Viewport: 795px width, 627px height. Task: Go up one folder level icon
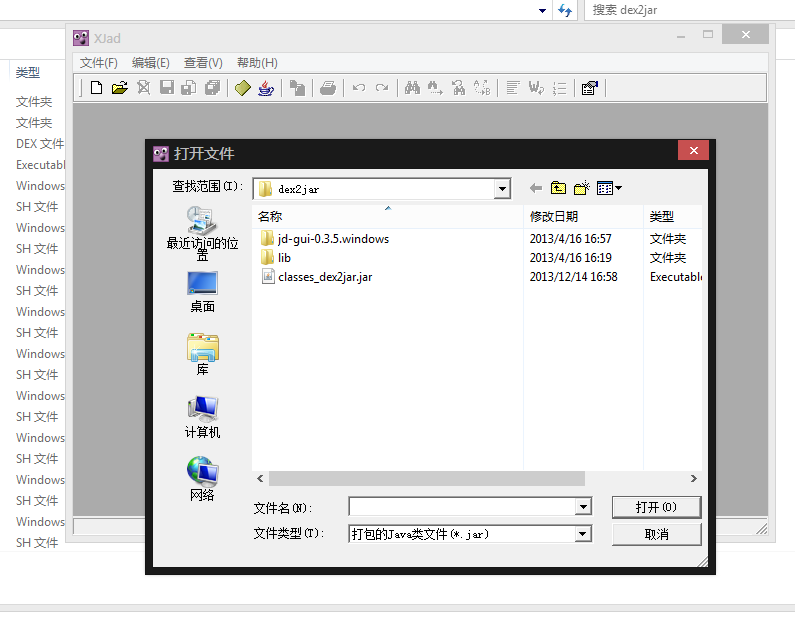(x=558, y=188)
